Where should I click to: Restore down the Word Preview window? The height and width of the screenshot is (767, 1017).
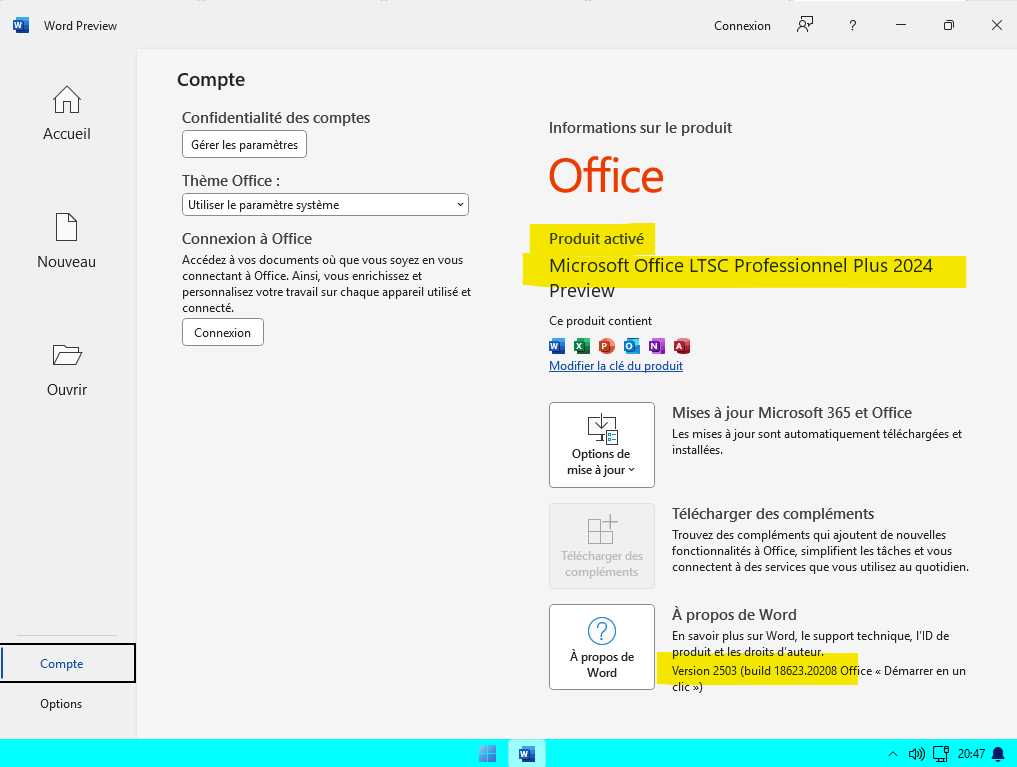[949, 25]
